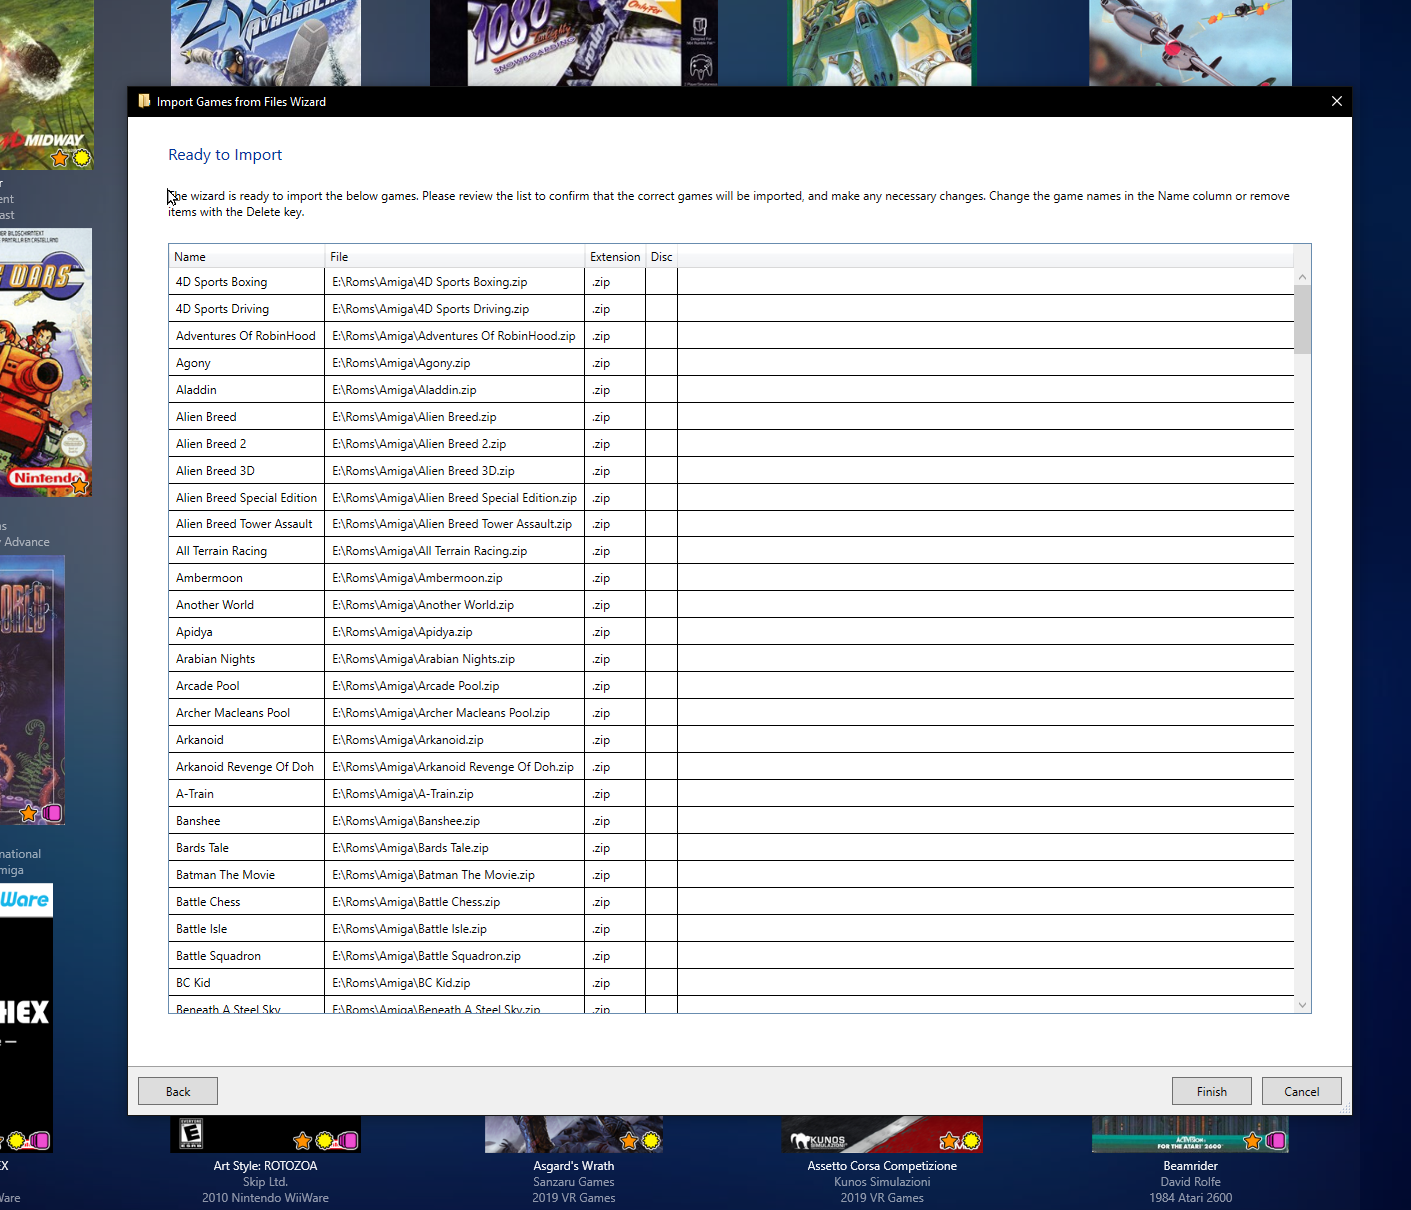Sort list by Extension column header

click(615, 257)
